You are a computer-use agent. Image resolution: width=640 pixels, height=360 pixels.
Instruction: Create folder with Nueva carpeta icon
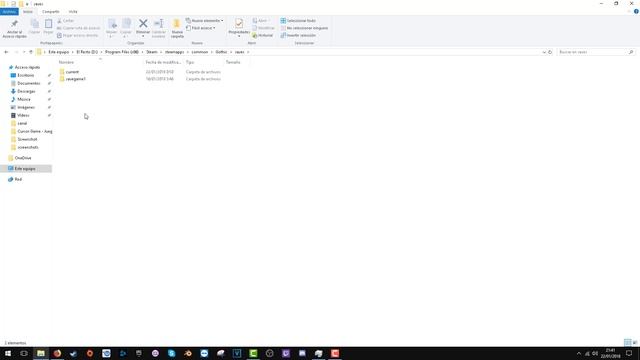click(x=177, y=24)
